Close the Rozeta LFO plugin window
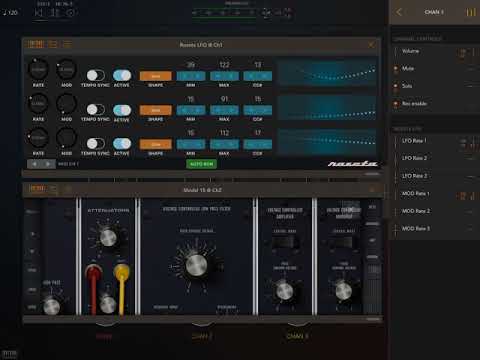Image resolution: width=480 pixels, height=360 pixels. (372, 45)
